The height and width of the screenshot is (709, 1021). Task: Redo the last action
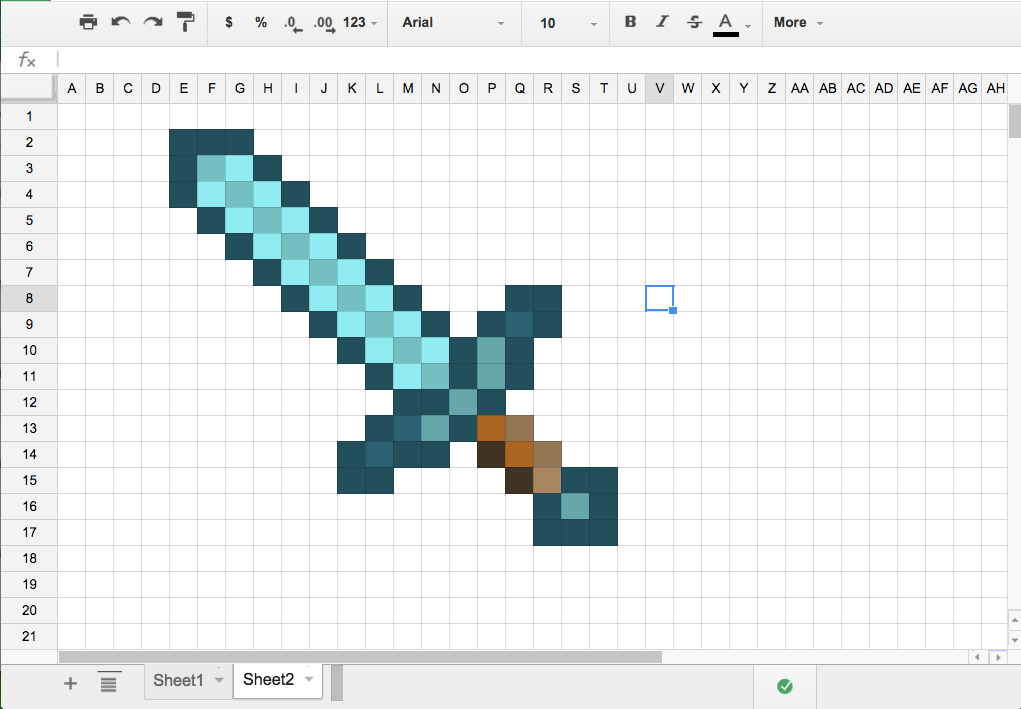pyautogui.click(x=152, y=22)
